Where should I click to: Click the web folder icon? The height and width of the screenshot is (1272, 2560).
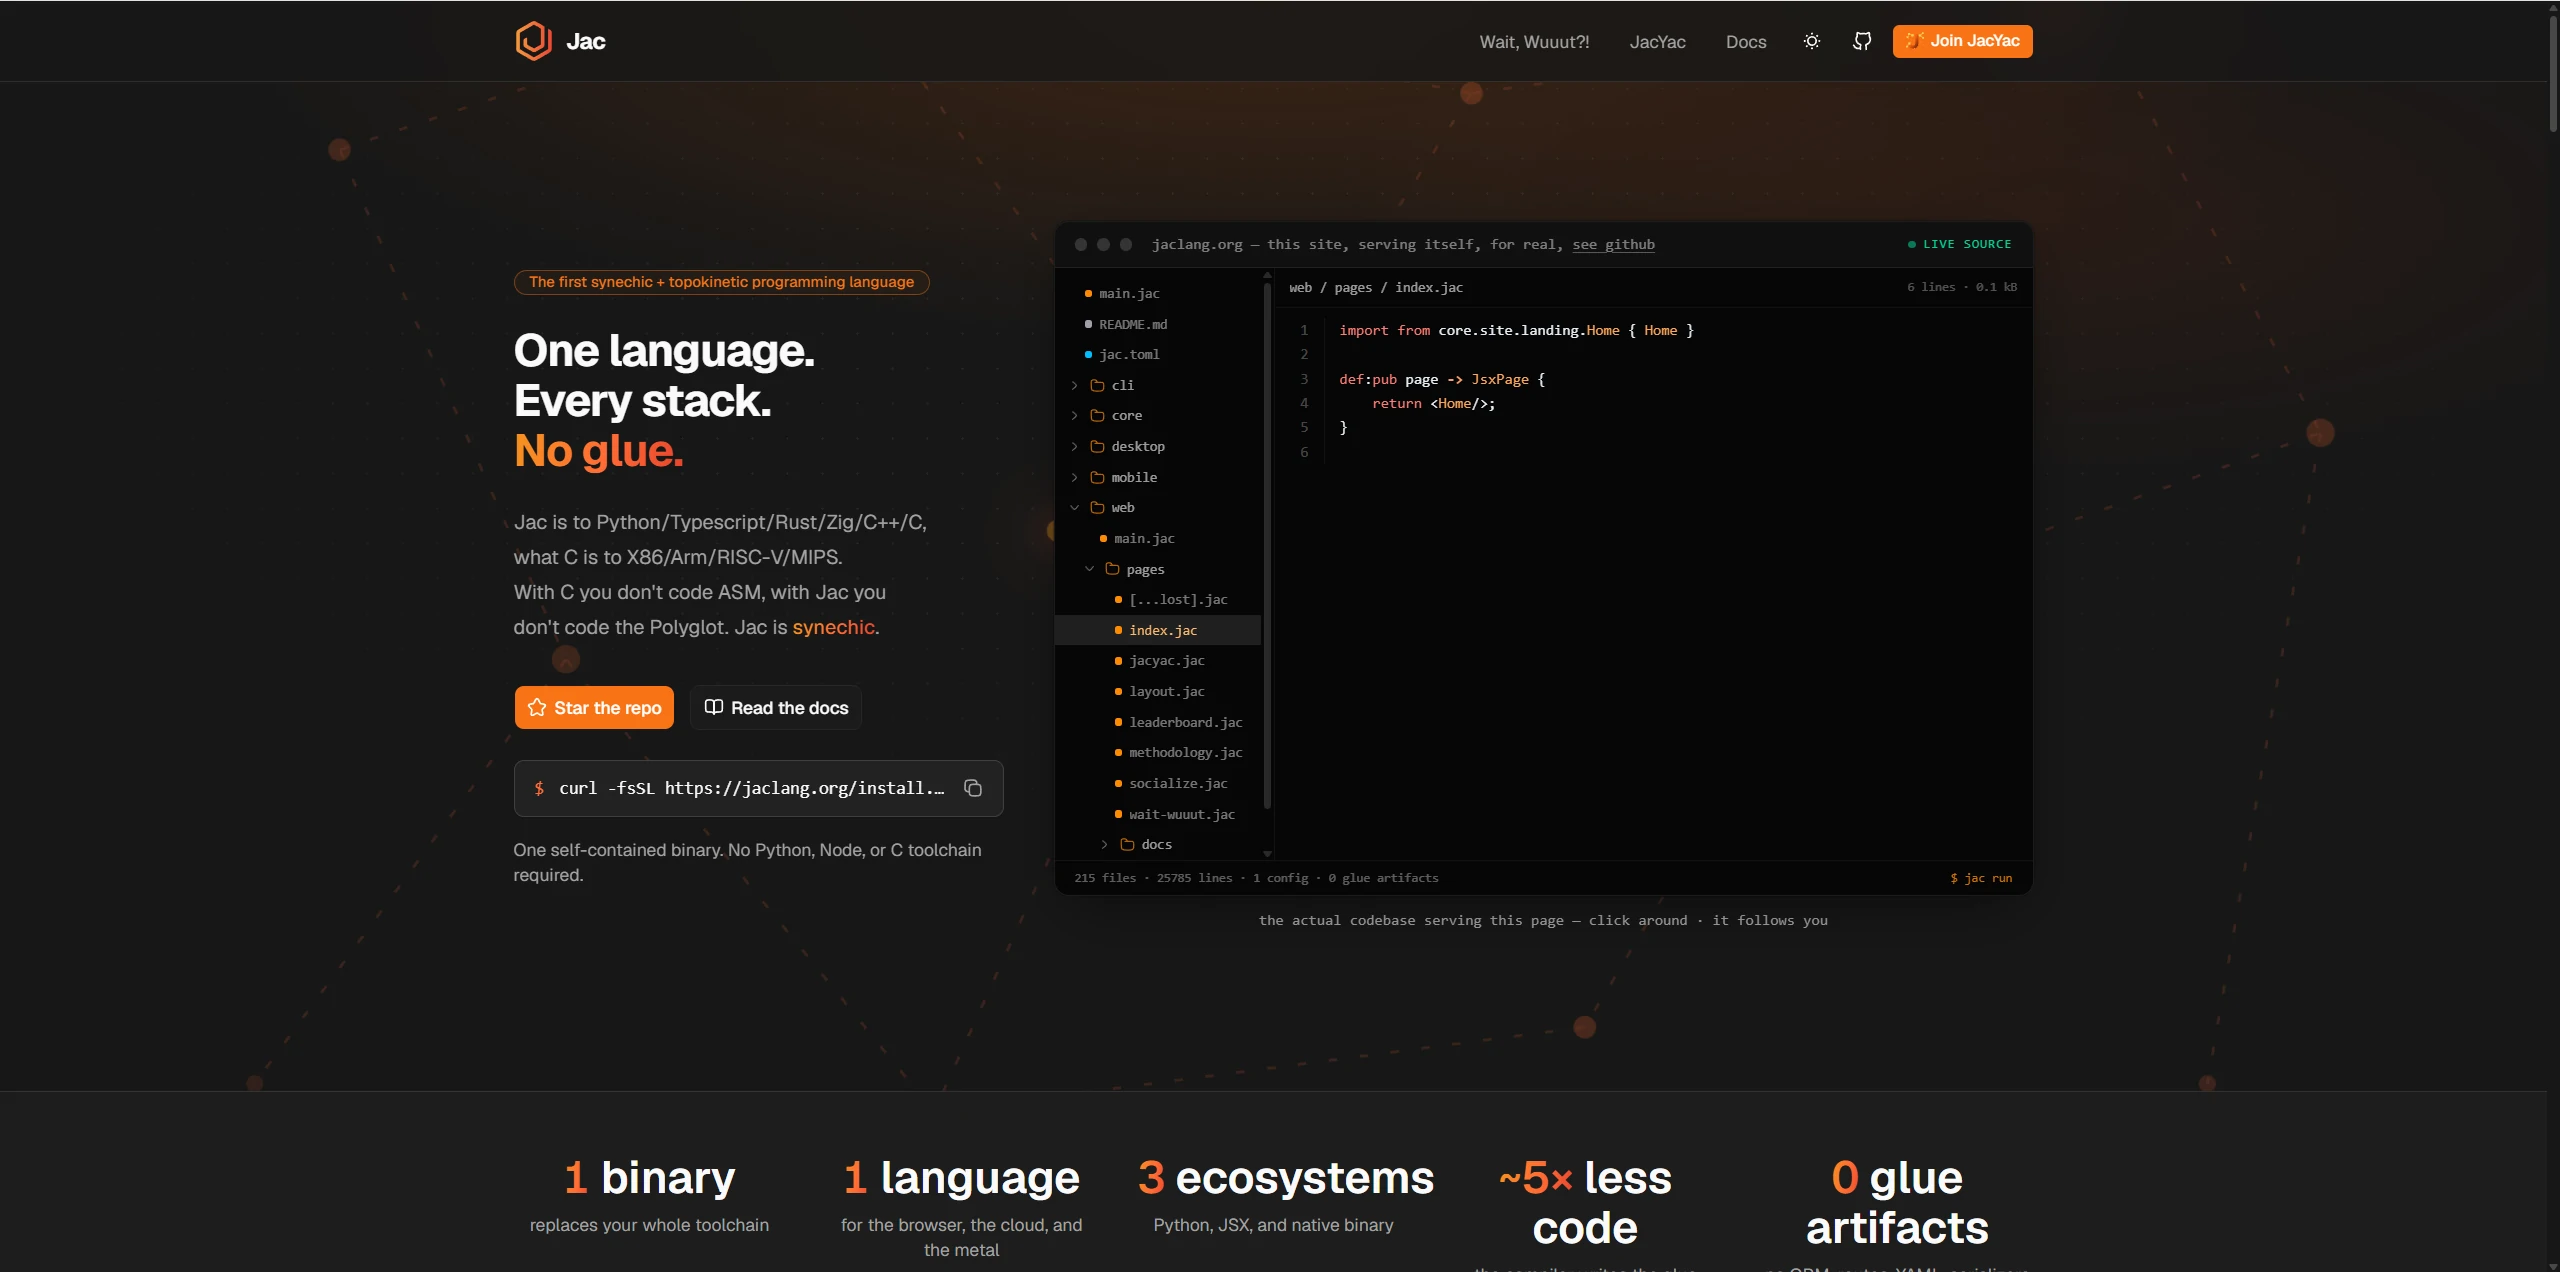[1097, 507]
